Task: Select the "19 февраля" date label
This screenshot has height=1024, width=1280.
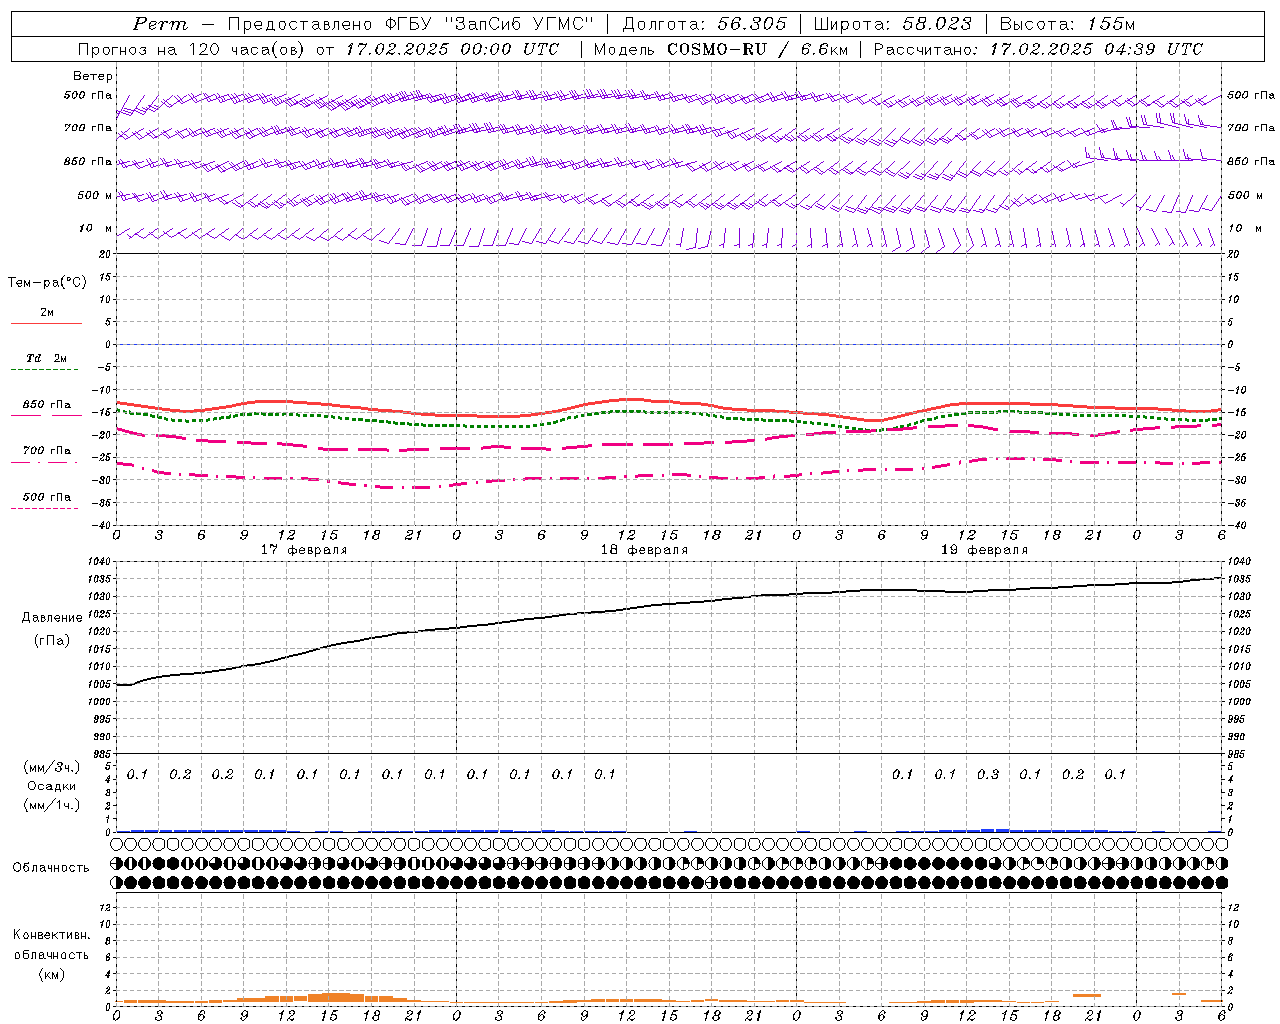Action: pyautogui.click(x=984, y=550)
